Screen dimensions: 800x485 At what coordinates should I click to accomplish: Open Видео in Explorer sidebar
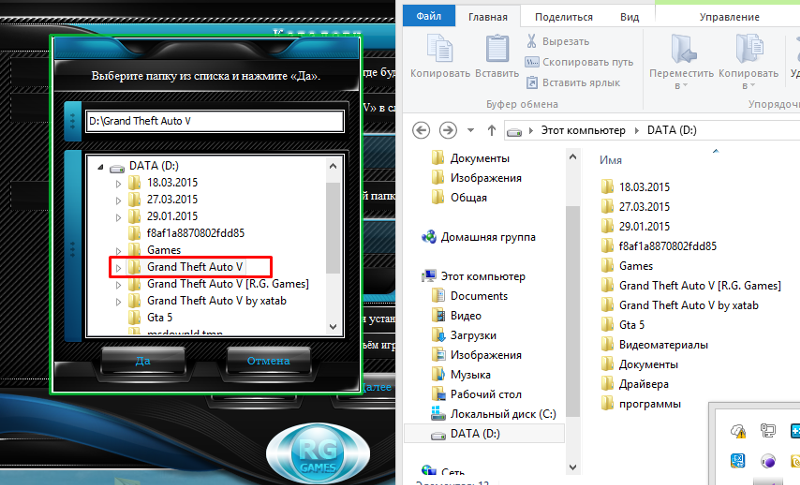pyautogui.click(x=457, y=316)
